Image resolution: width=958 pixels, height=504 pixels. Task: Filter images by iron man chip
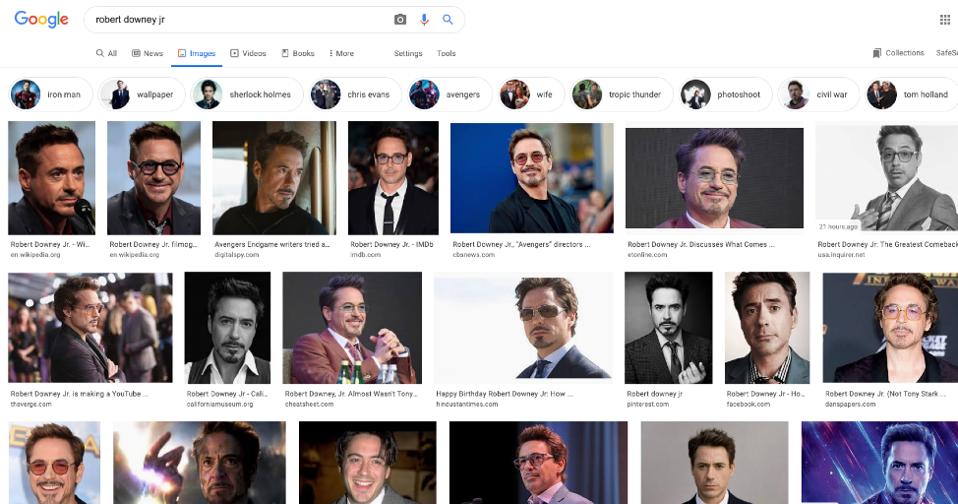tap(50, 95)
